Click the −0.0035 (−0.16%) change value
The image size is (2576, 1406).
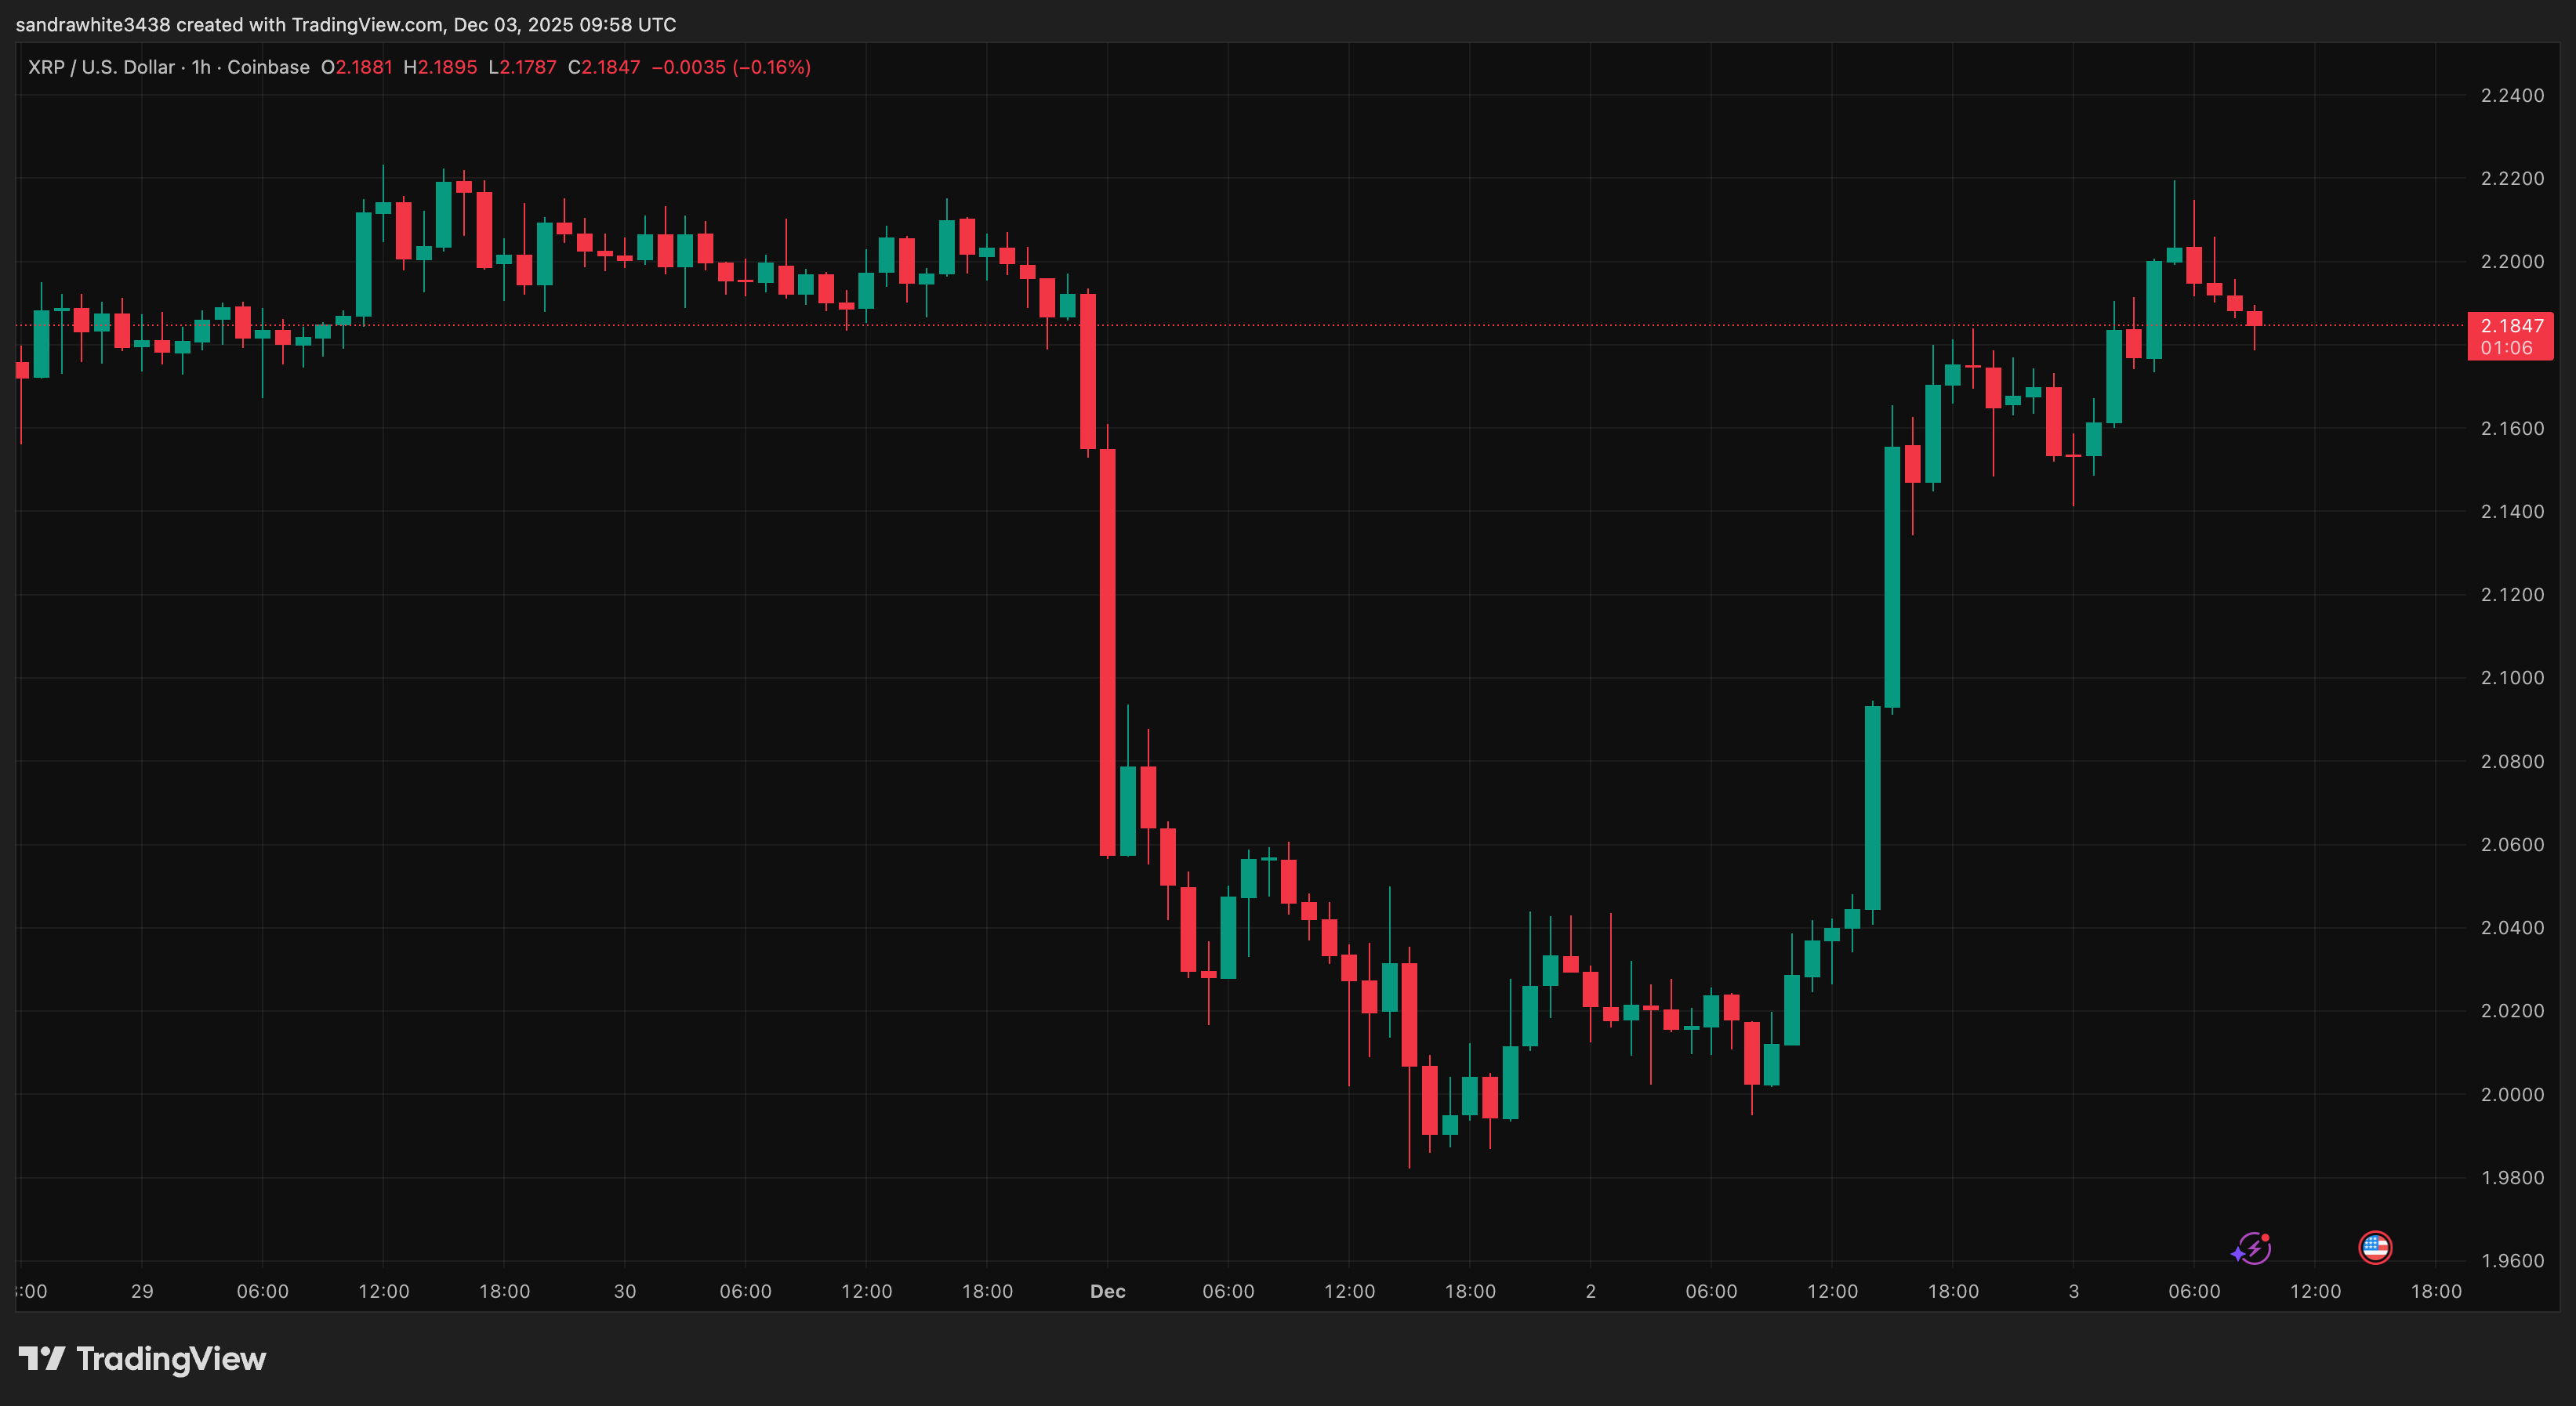[731, 67]
